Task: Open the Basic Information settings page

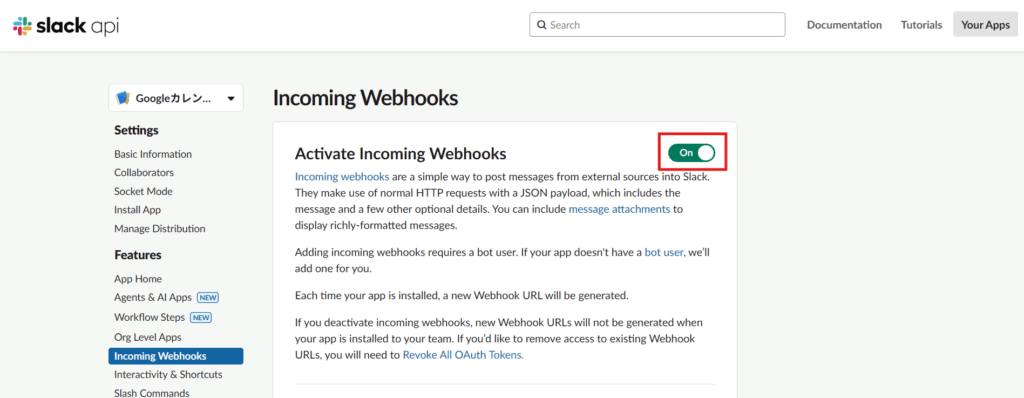Action: 153,154
